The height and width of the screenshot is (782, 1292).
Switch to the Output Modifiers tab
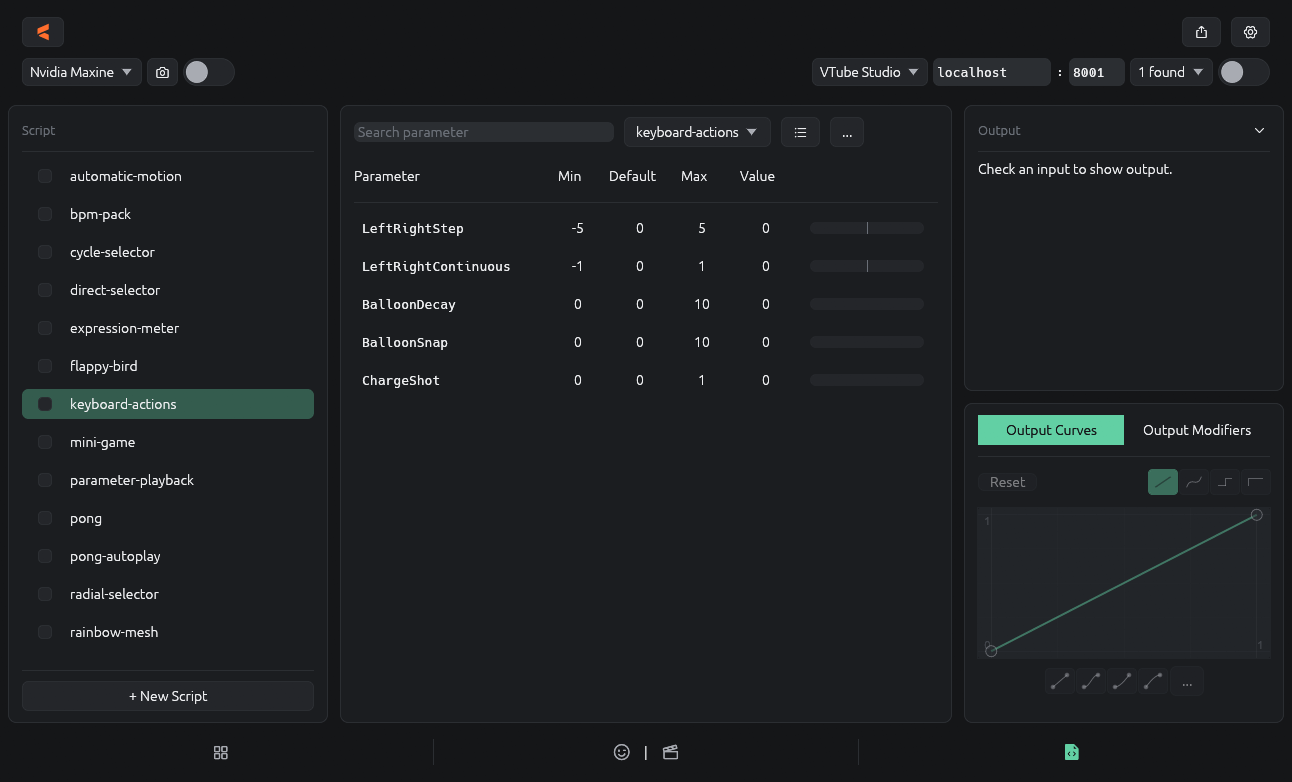(x=1197, y=430)
